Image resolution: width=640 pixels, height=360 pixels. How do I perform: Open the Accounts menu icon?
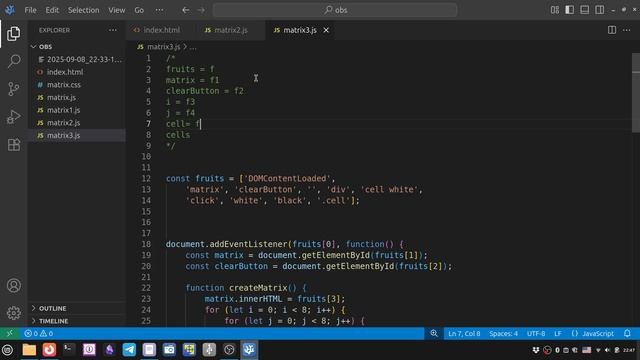[x=13, y=285]
